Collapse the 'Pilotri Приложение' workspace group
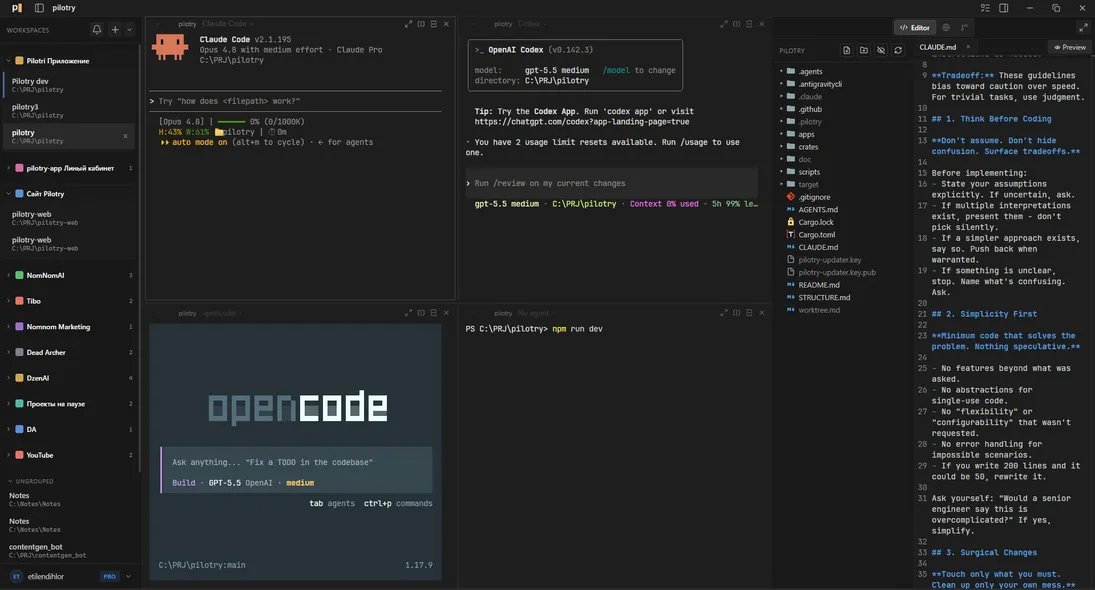Screen dimensions: 1095x590 8,61
